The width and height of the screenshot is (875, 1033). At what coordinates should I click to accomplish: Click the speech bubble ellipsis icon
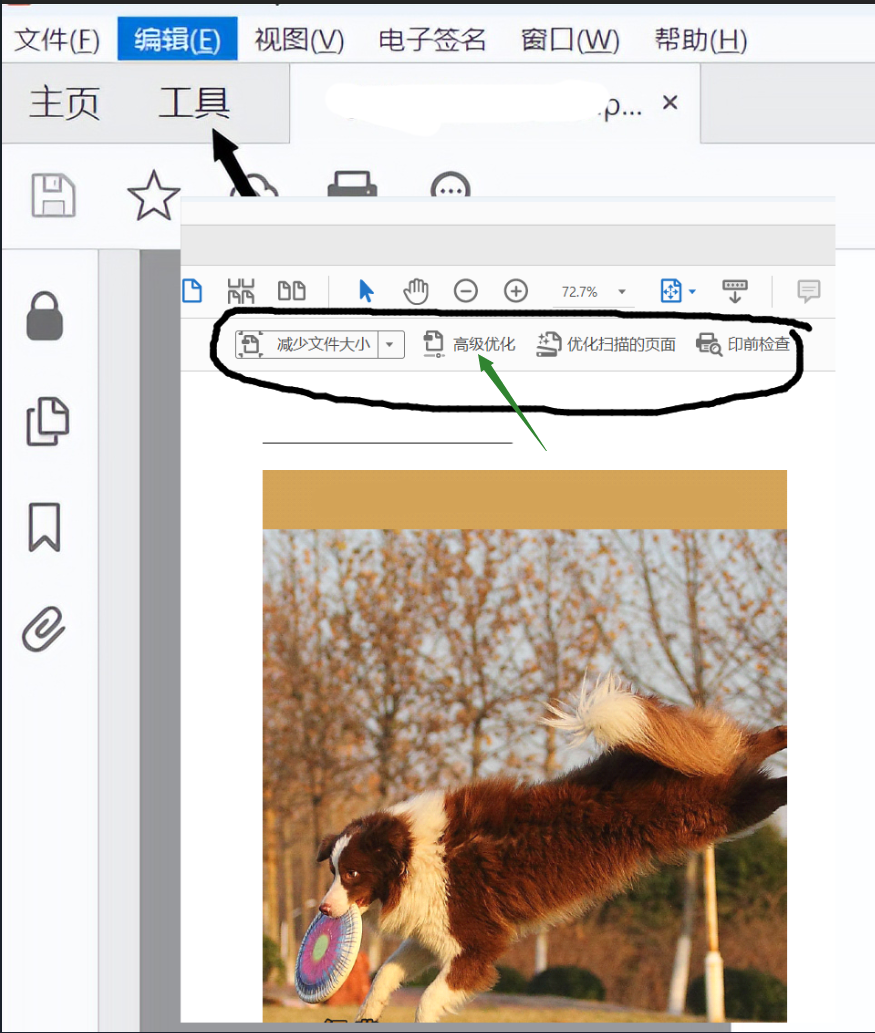coord(451,186)
